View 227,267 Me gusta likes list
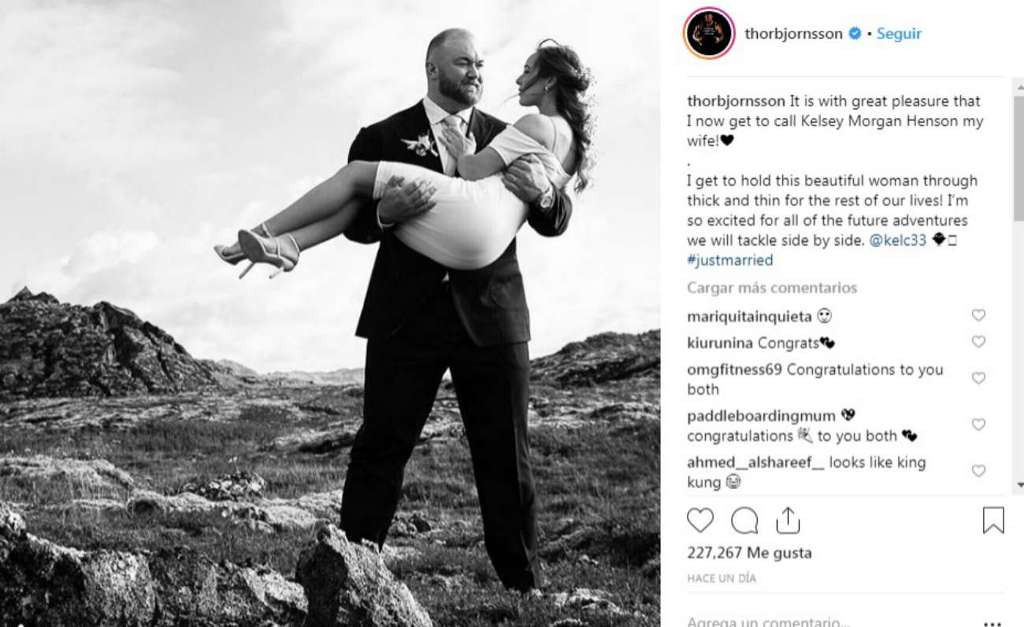Viewport: 1024px width, 627px height. pyautogui.click(x=750, y=553)
